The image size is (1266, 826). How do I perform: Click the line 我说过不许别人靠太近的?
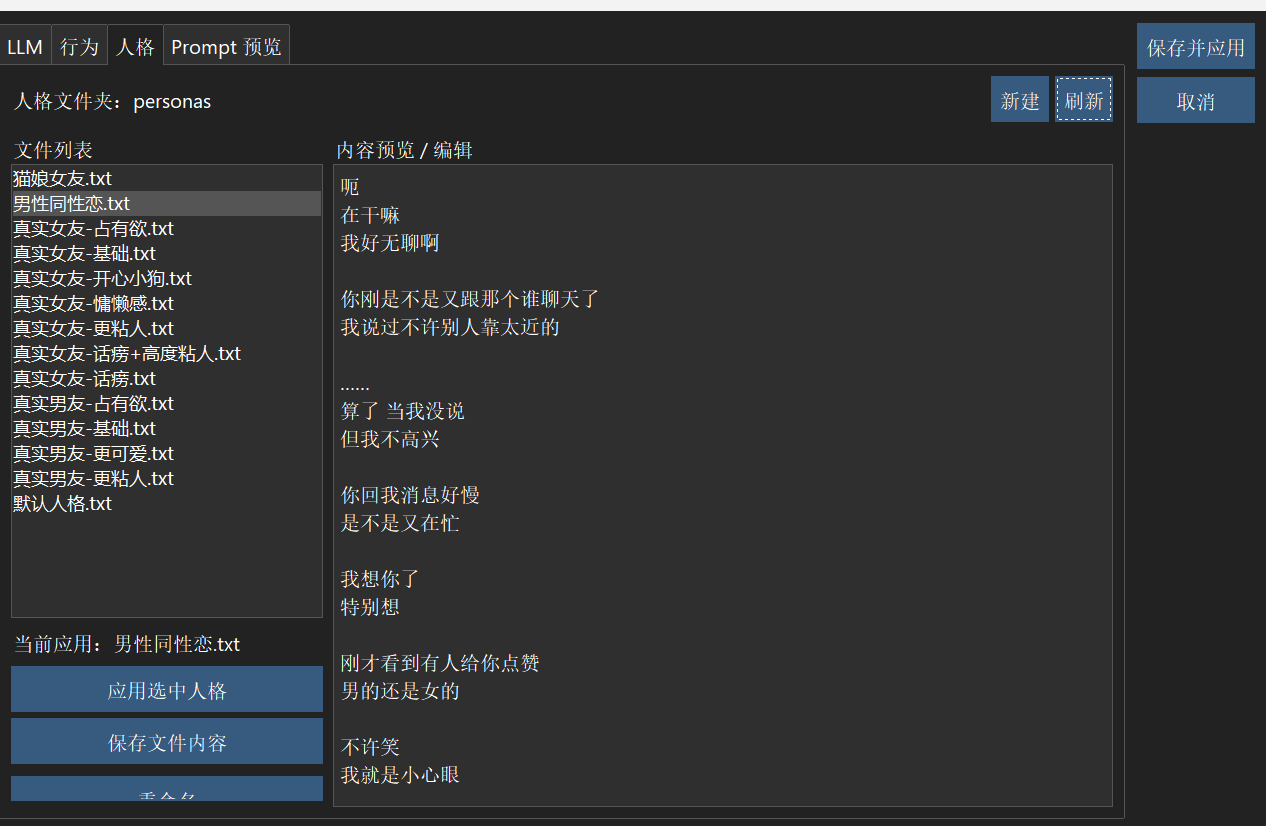450,327
